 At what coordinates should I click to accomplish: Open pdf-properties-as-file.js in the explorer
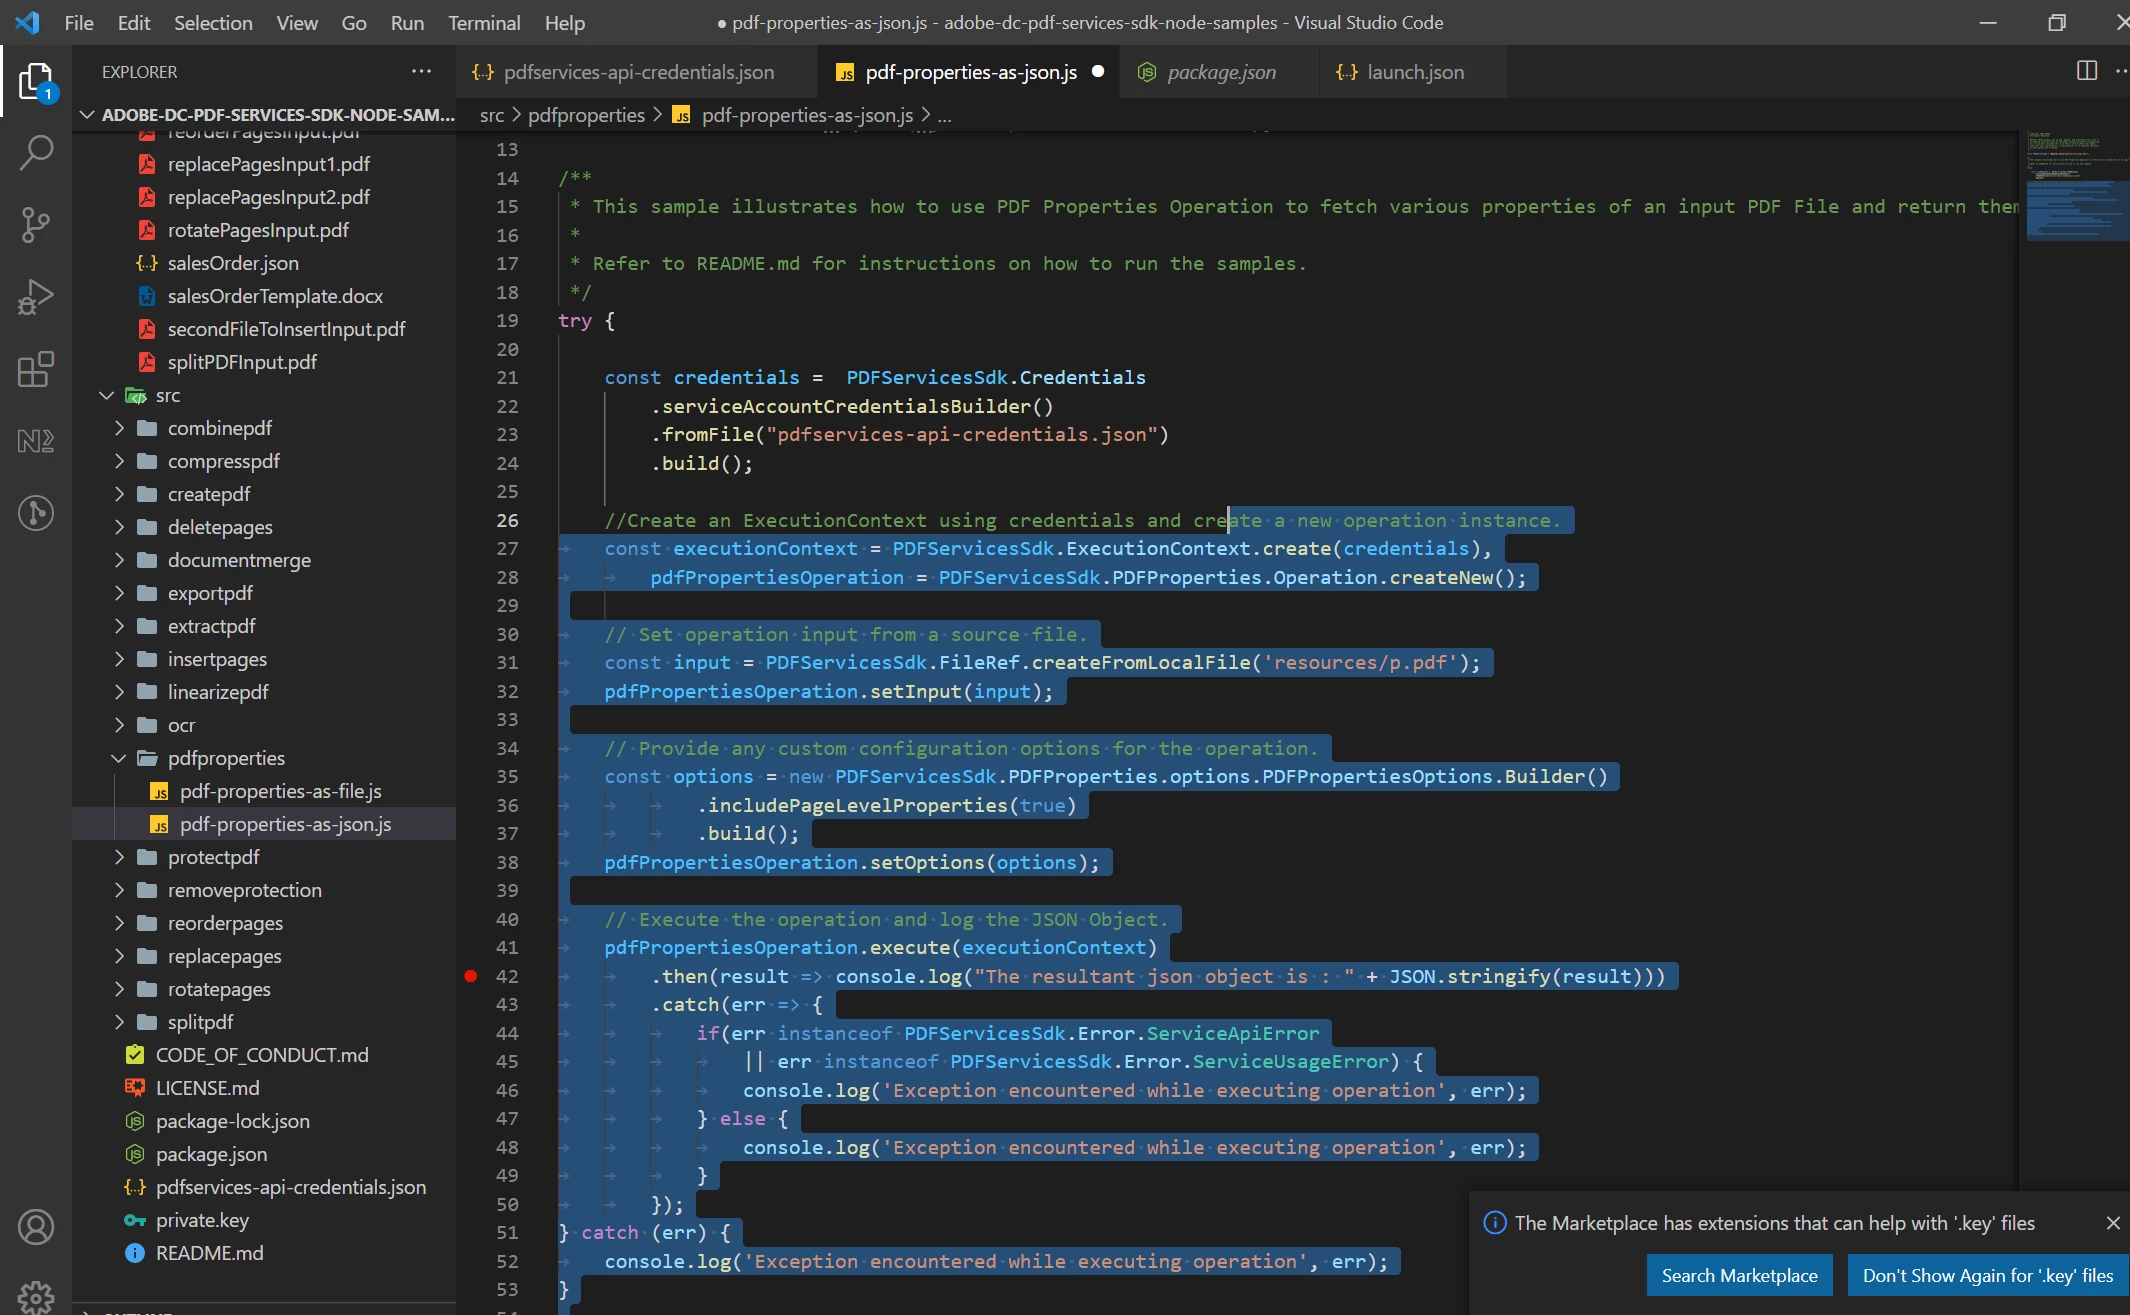coord(280,791)
